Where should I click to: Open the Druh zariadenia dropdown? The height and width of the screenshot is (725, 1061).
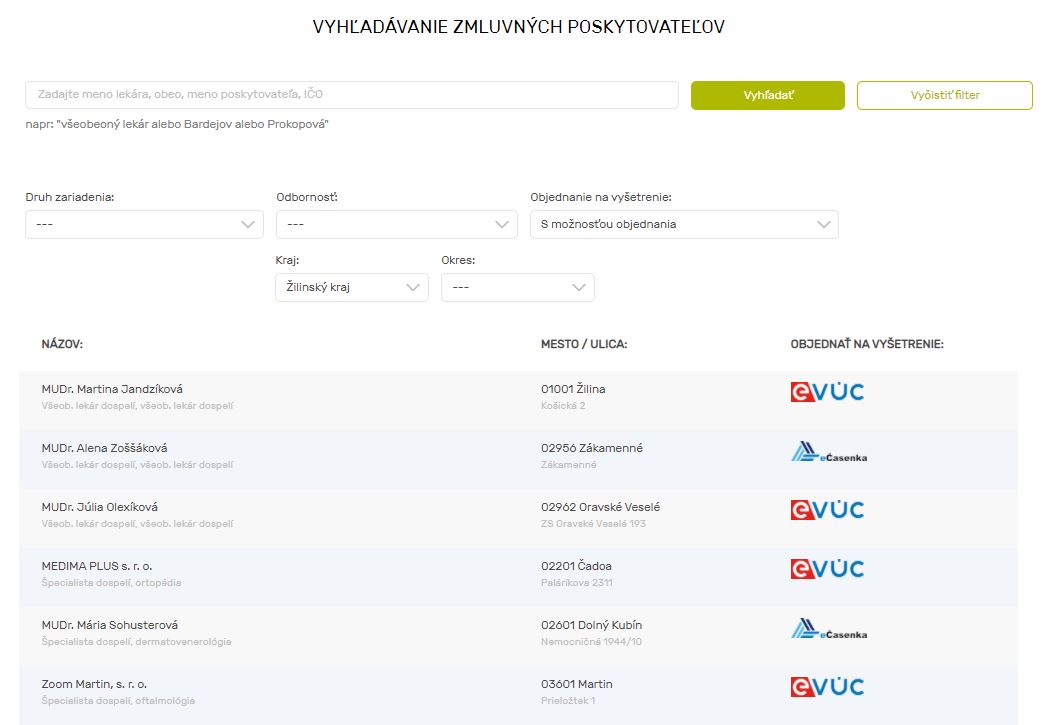click(144, 225)
